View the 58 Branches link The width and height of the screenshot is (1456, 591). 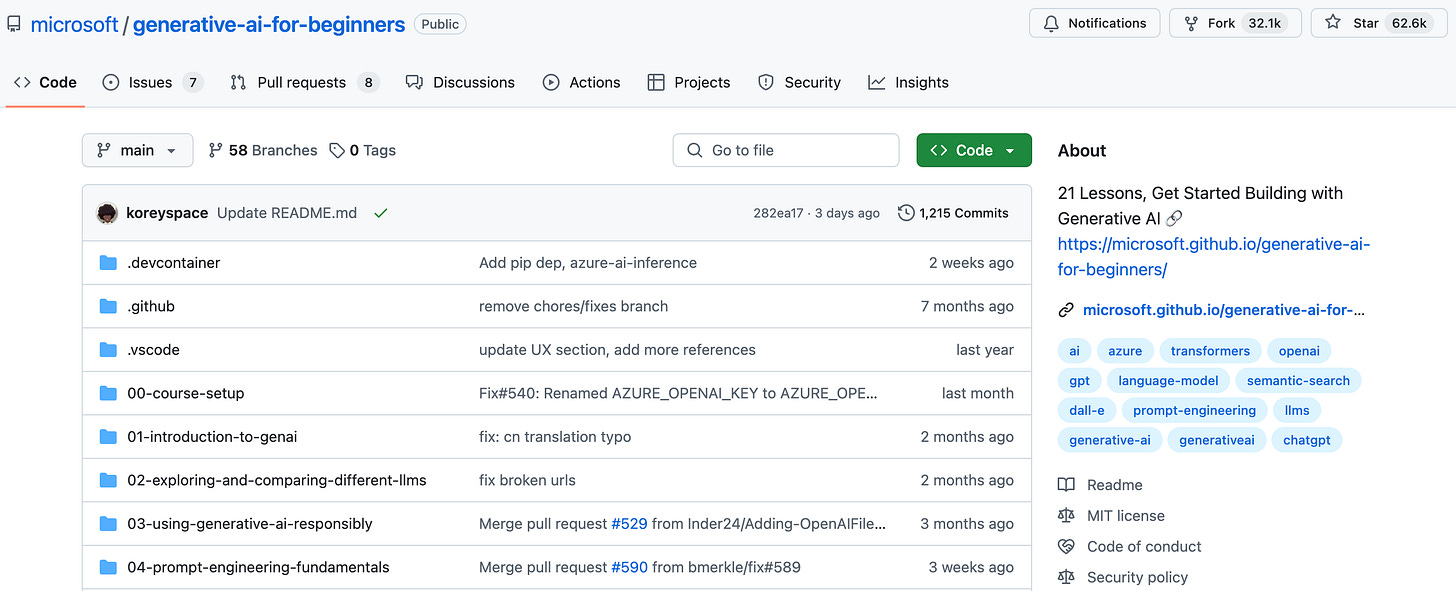pyautogui.click(x=262, y=150)
